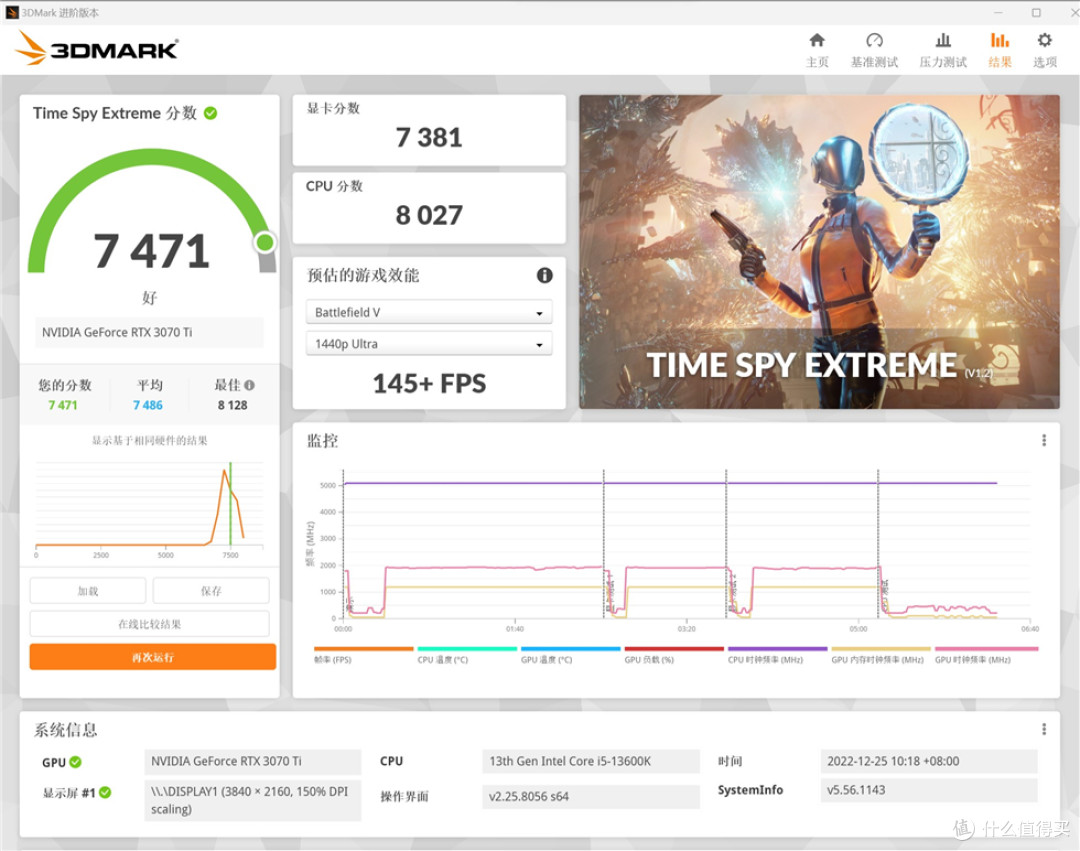Open the 监控 panel overflow menu dots

[x=1043, y=440]
